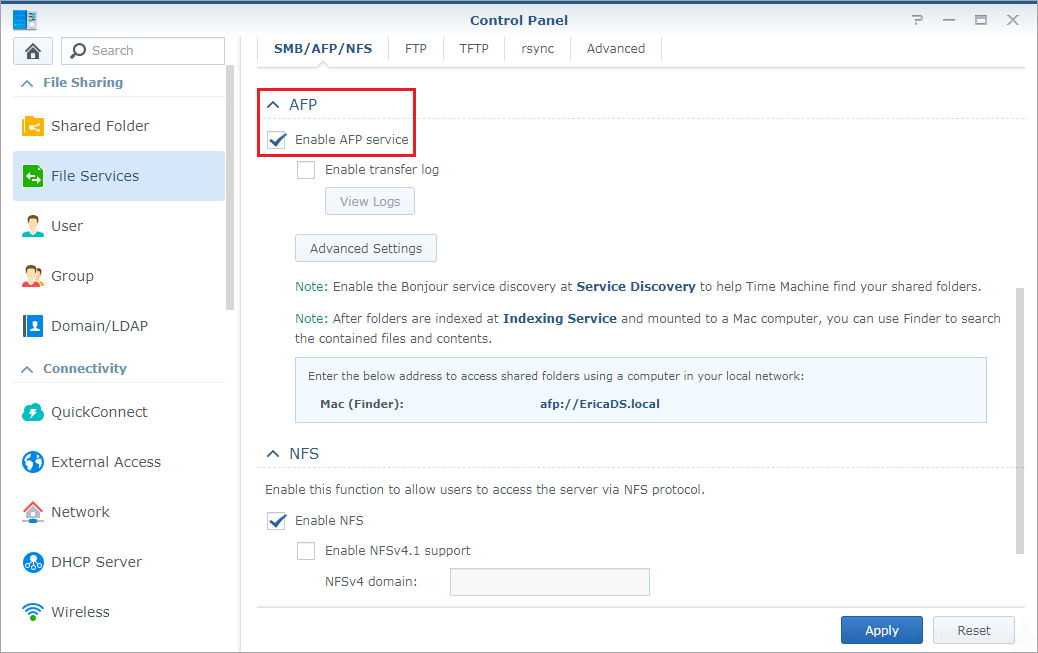Open External Access label
Viewport: 1038px width, 653px height.
pyautogui.click(x=106, y=462)
